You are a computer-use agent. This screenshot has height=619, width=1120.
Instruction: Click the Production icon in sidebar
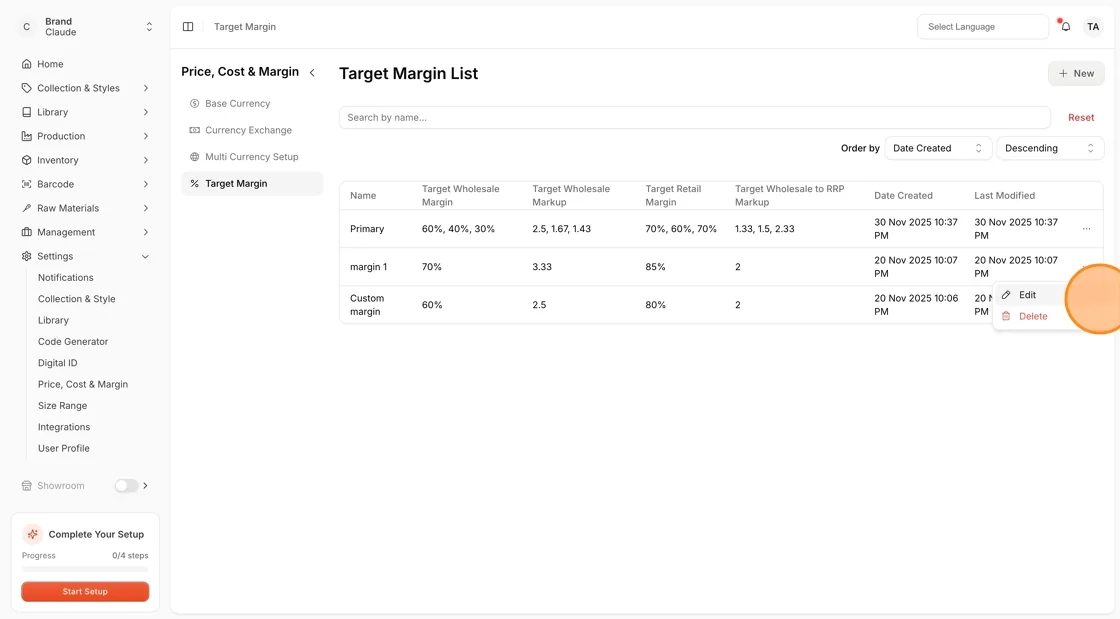[26, 136]
